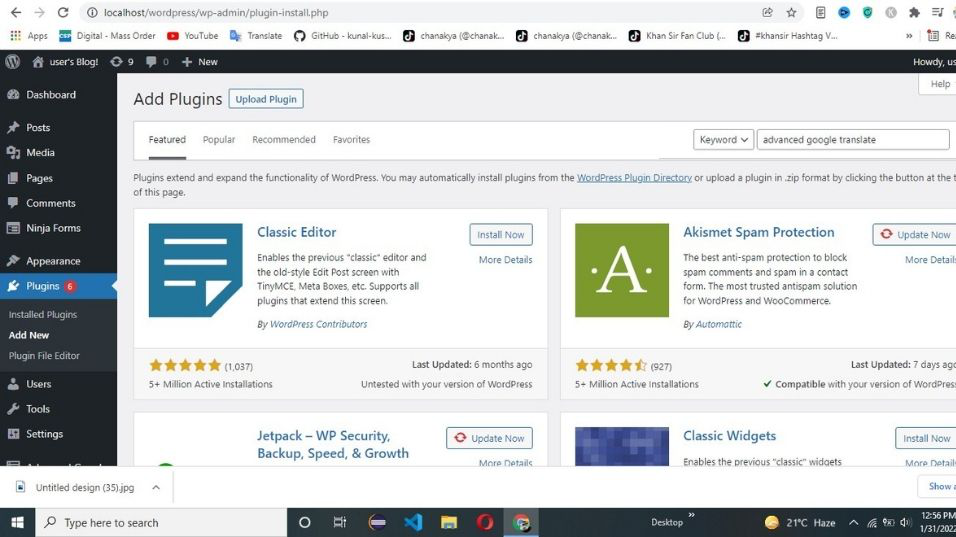Expand the Help tab
956x537 pixels.
tap(938, 84)
